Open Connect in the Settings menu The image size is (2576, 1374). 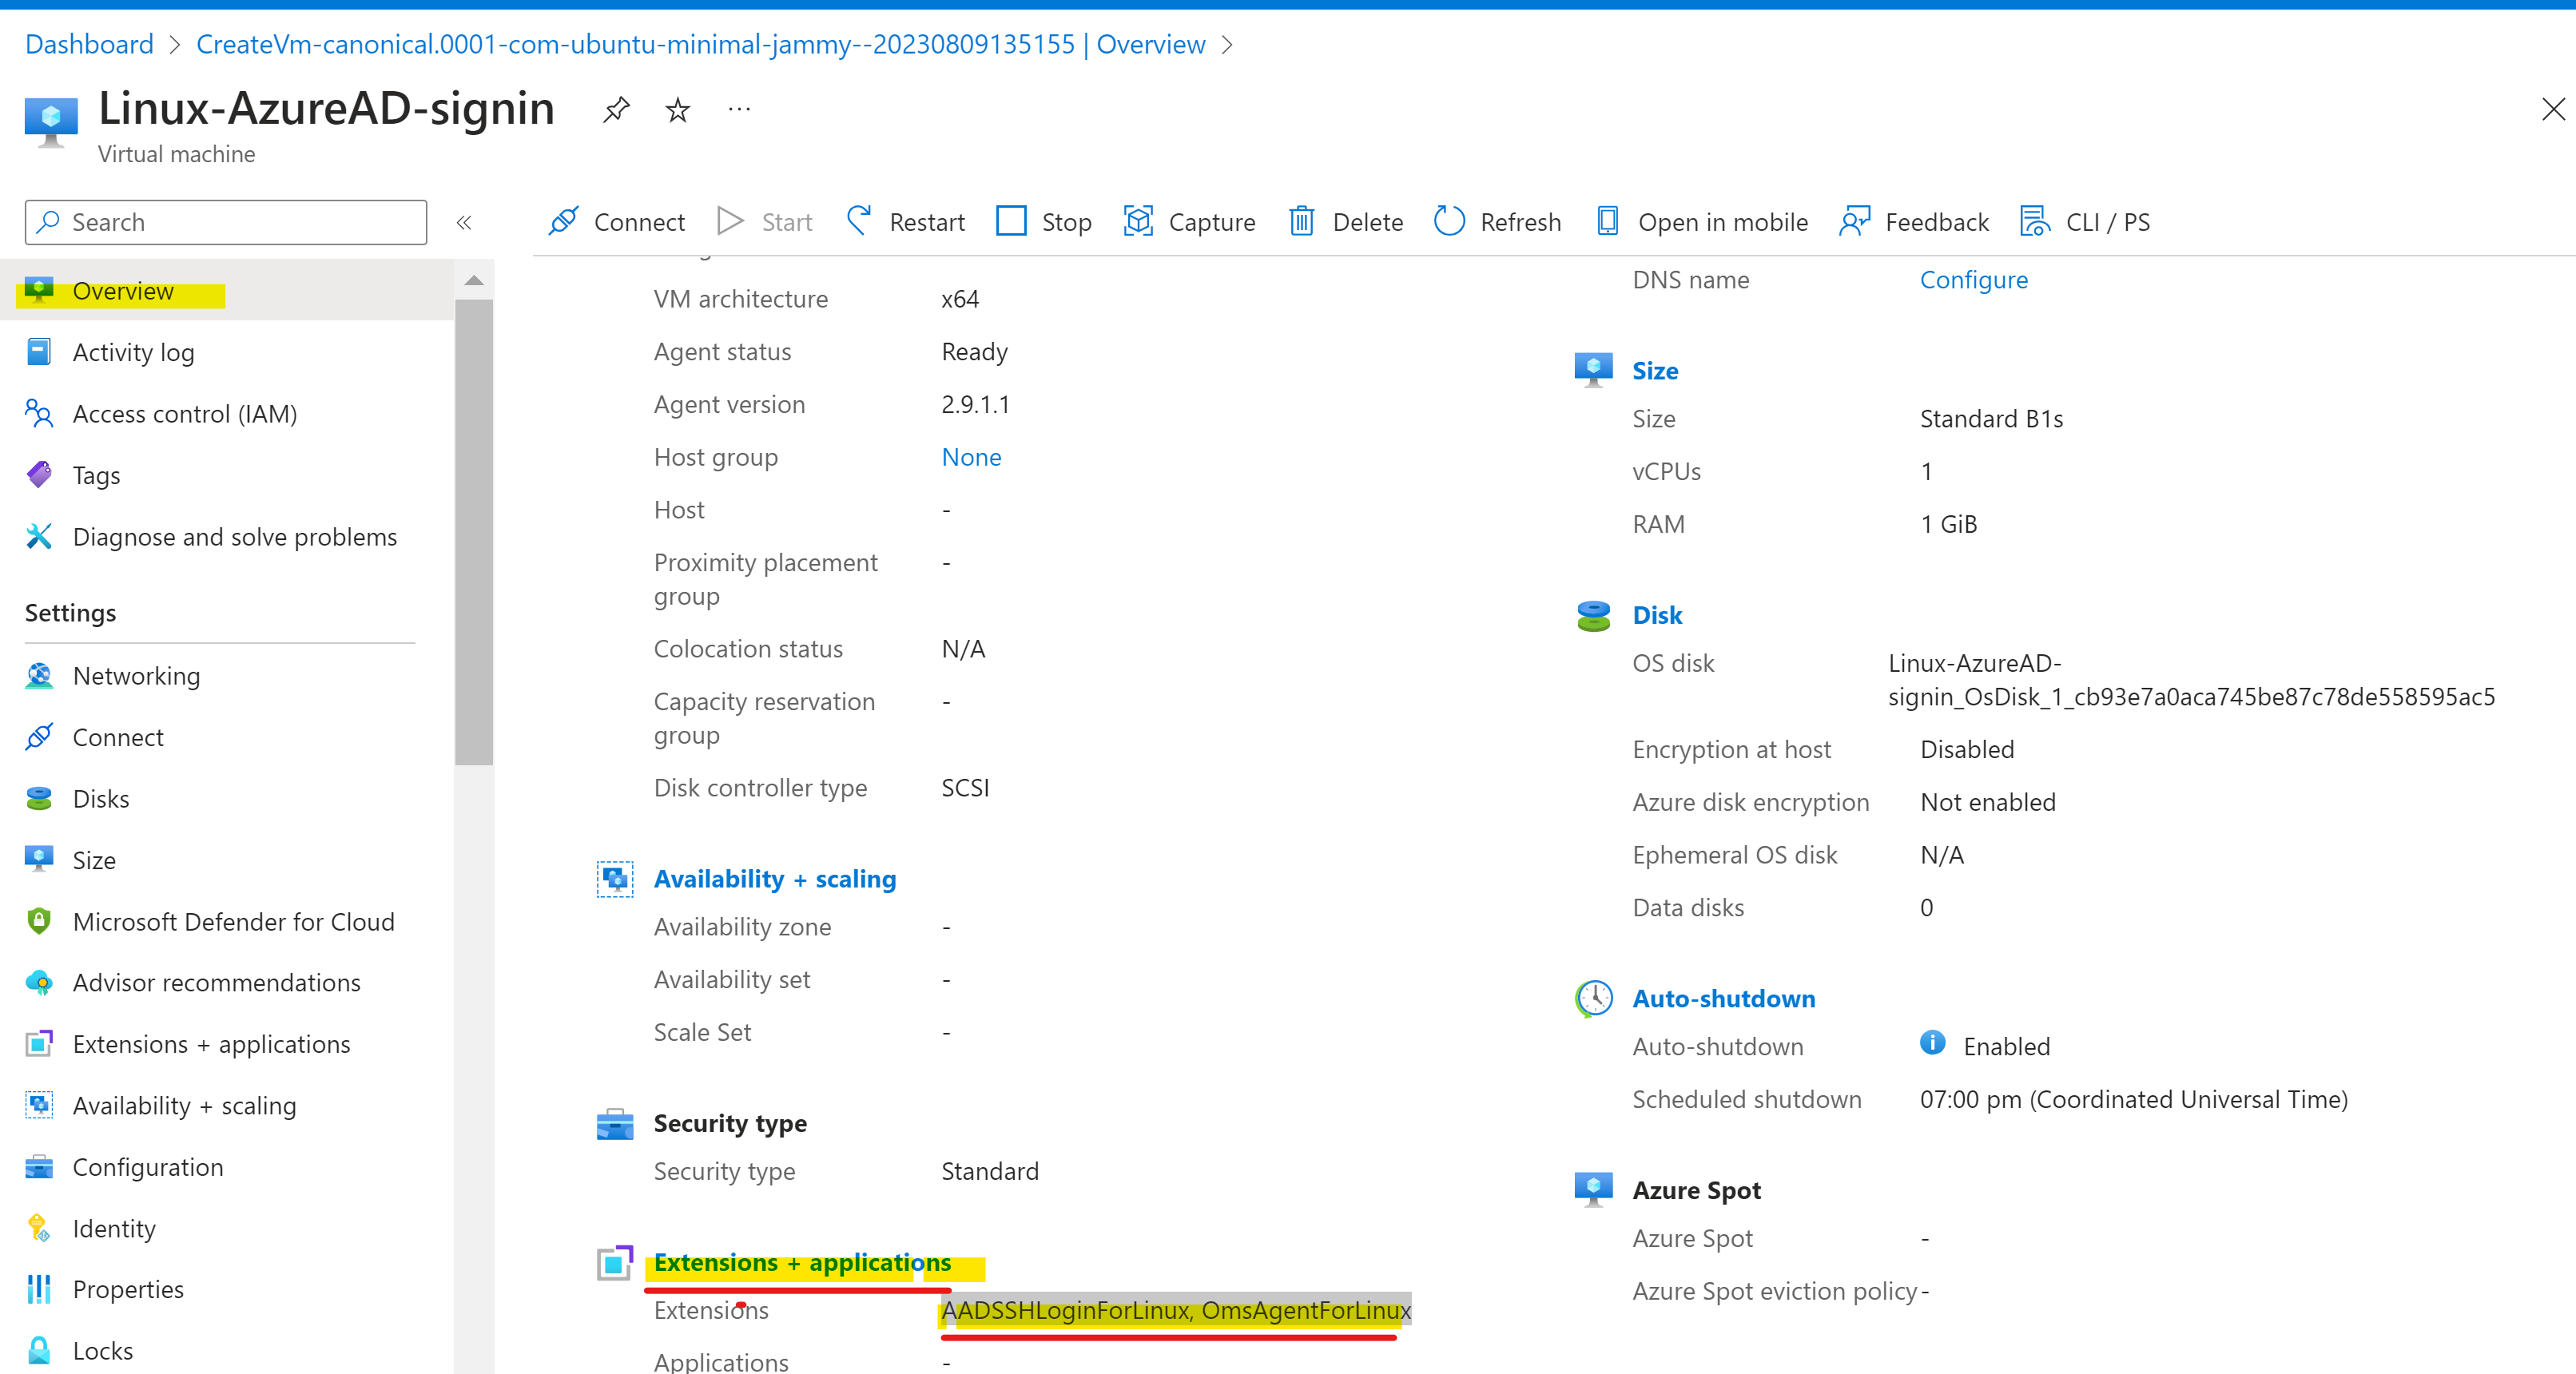(x=227, y=737)
